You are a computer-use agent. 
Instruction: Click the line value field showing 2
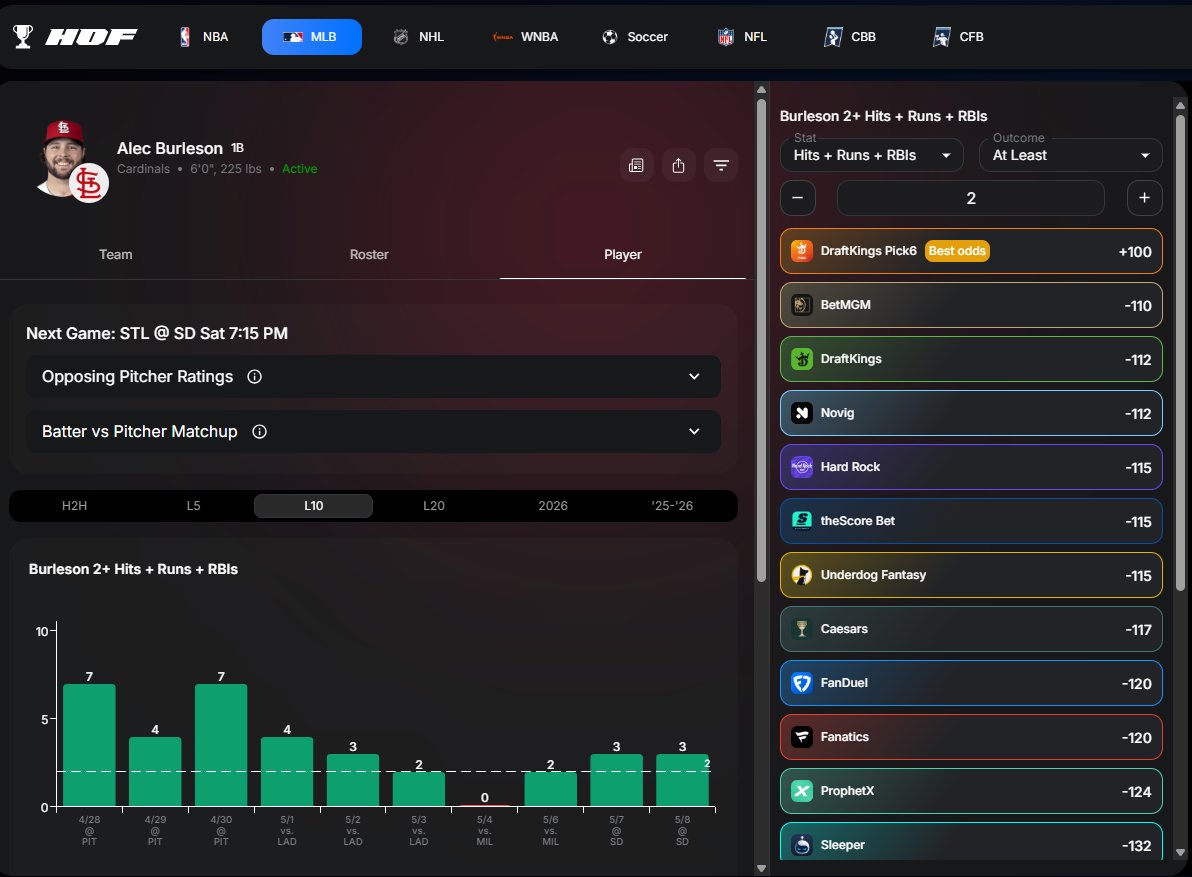pos(971,198)
